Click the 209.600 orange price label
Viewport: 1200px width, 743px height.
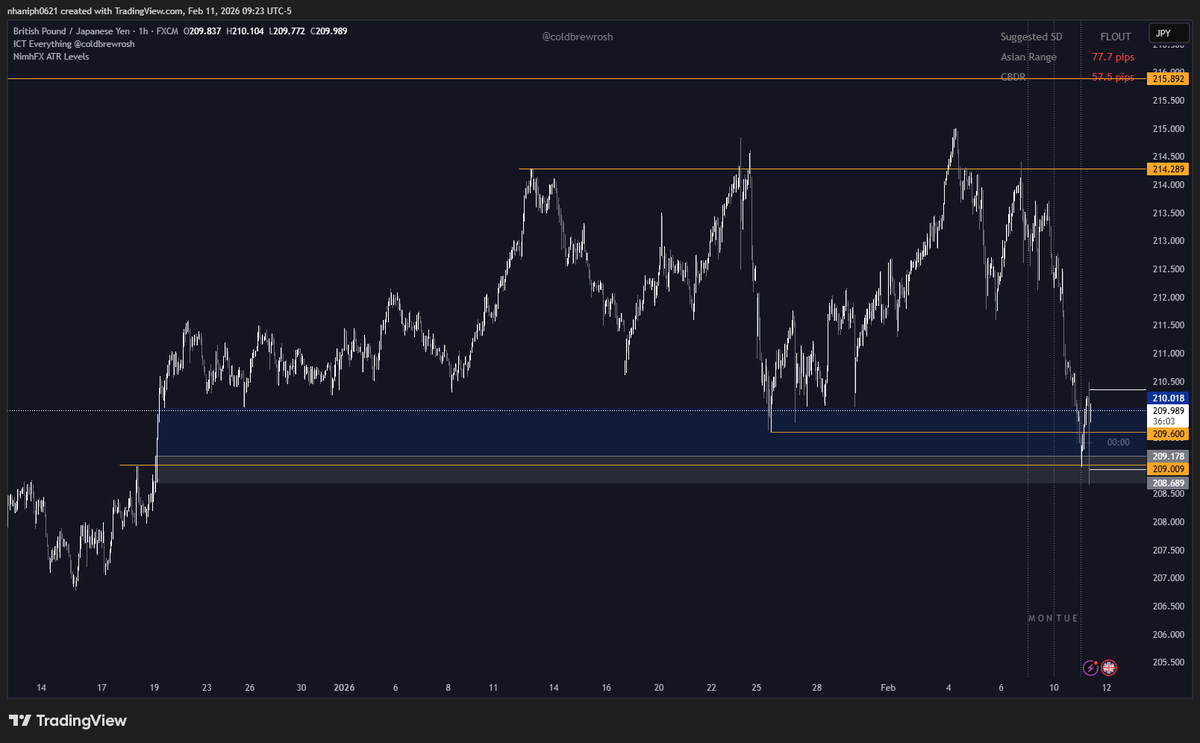tap(1169, 434)
